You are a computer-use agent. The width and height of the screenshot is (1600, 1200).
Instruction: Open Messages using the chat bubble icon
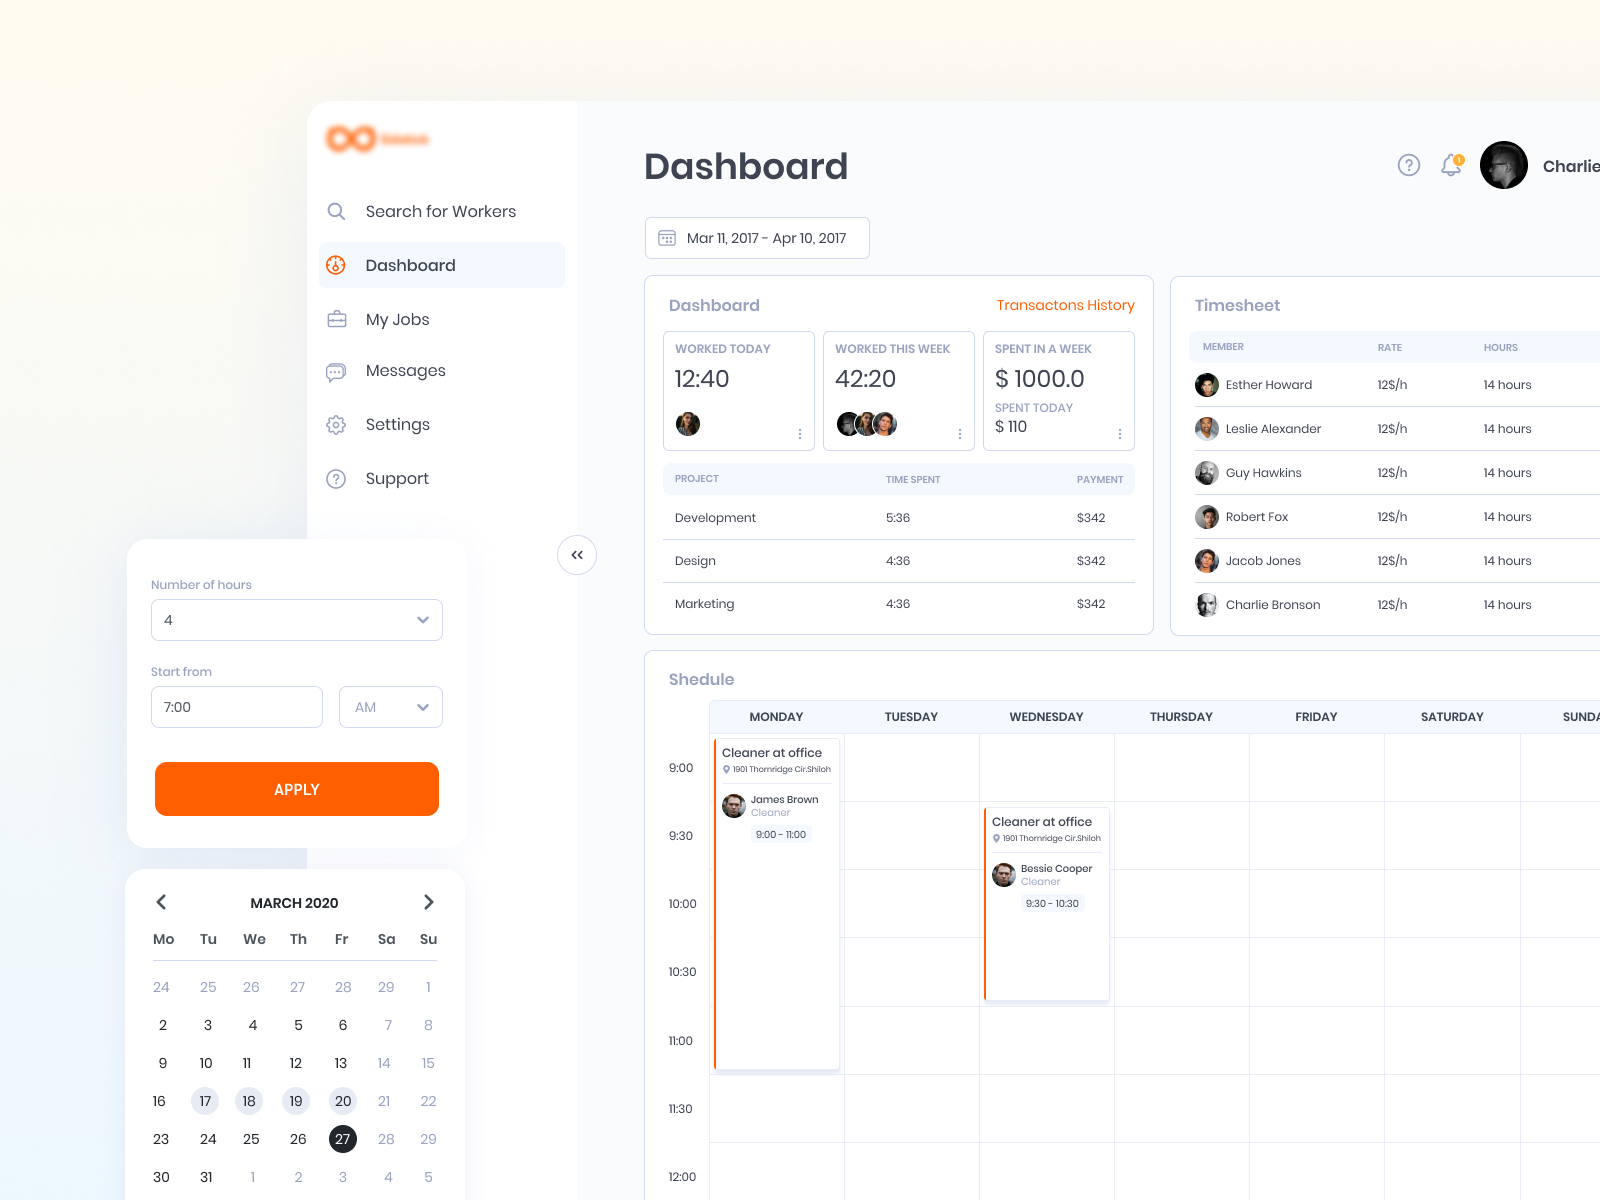pyautogui.click(x=337, y=371)
